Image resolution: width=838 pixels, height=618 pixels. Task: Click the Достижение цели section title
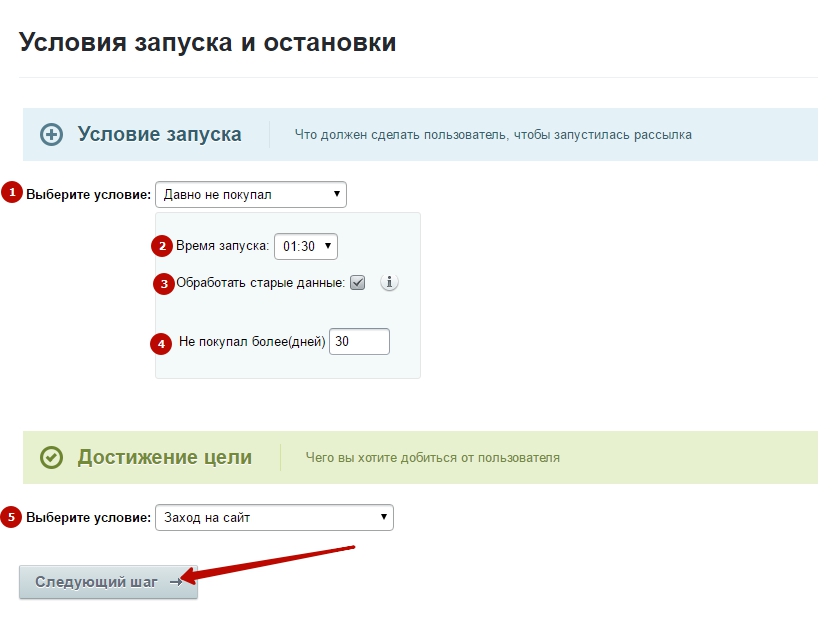(x=165, y=457)
